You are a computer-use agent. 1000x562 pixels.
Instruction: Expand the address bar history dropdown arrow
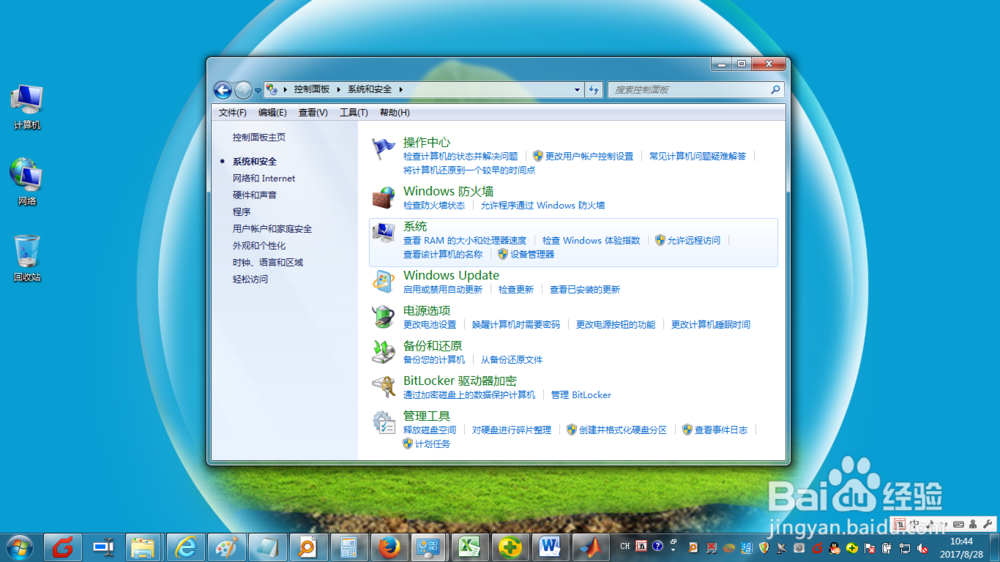[x=577, y=90]
